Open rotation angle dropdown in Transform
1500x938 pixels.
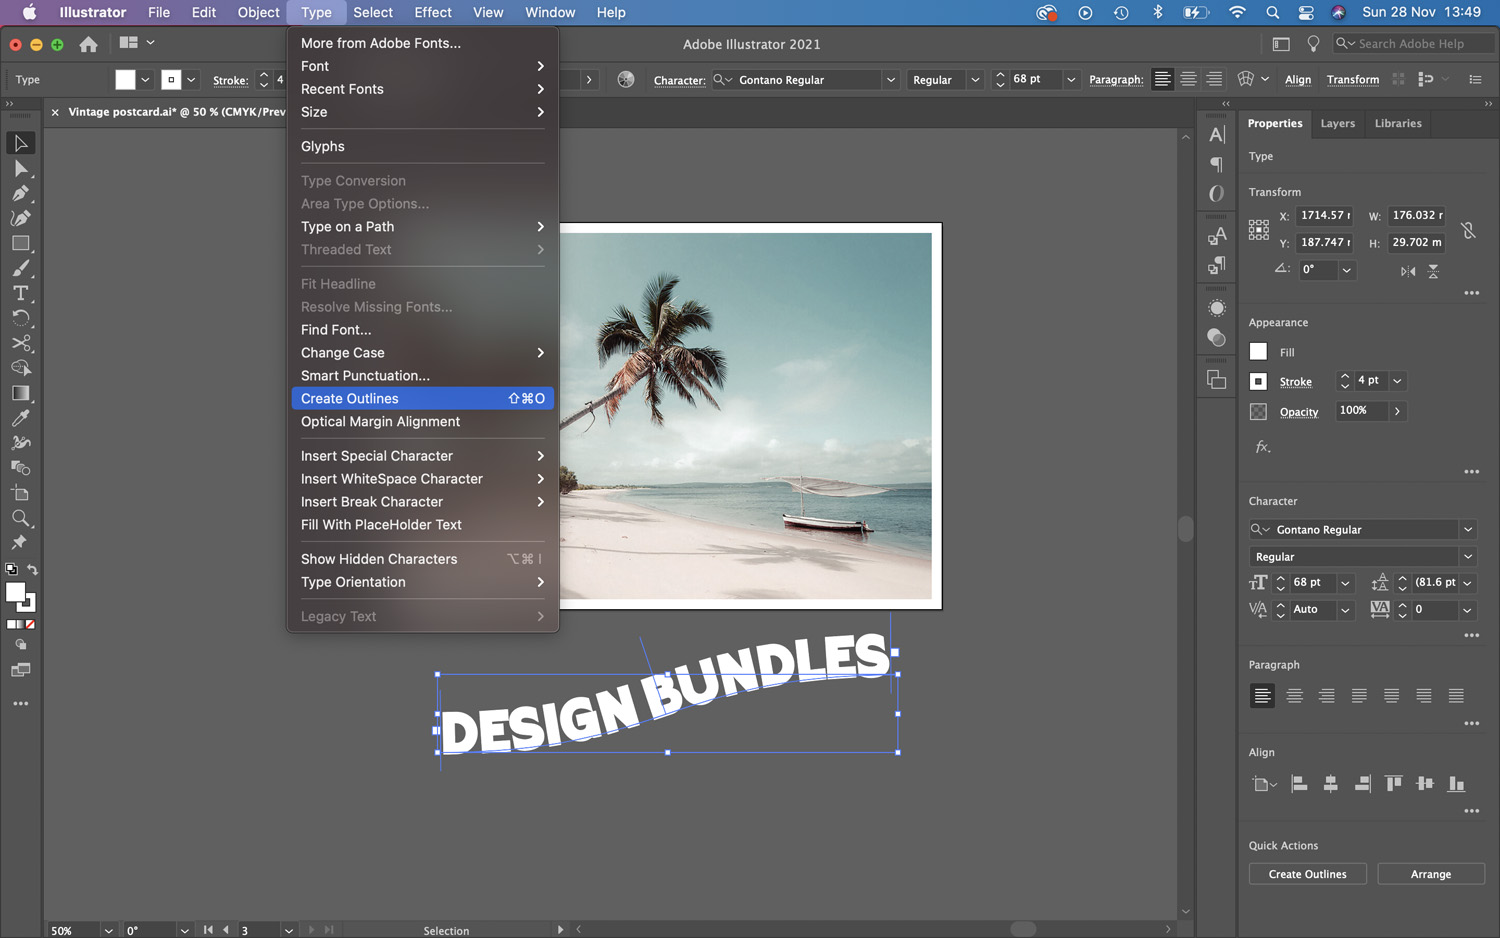coord(1346,270)
